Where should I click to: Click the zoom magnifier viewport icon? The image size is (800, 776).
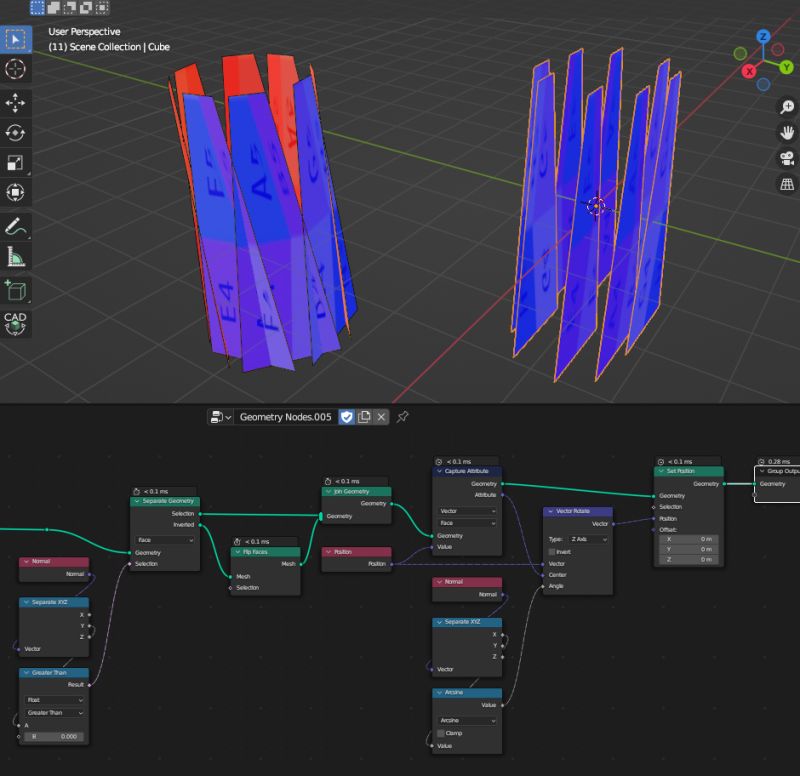coord(787,107)
